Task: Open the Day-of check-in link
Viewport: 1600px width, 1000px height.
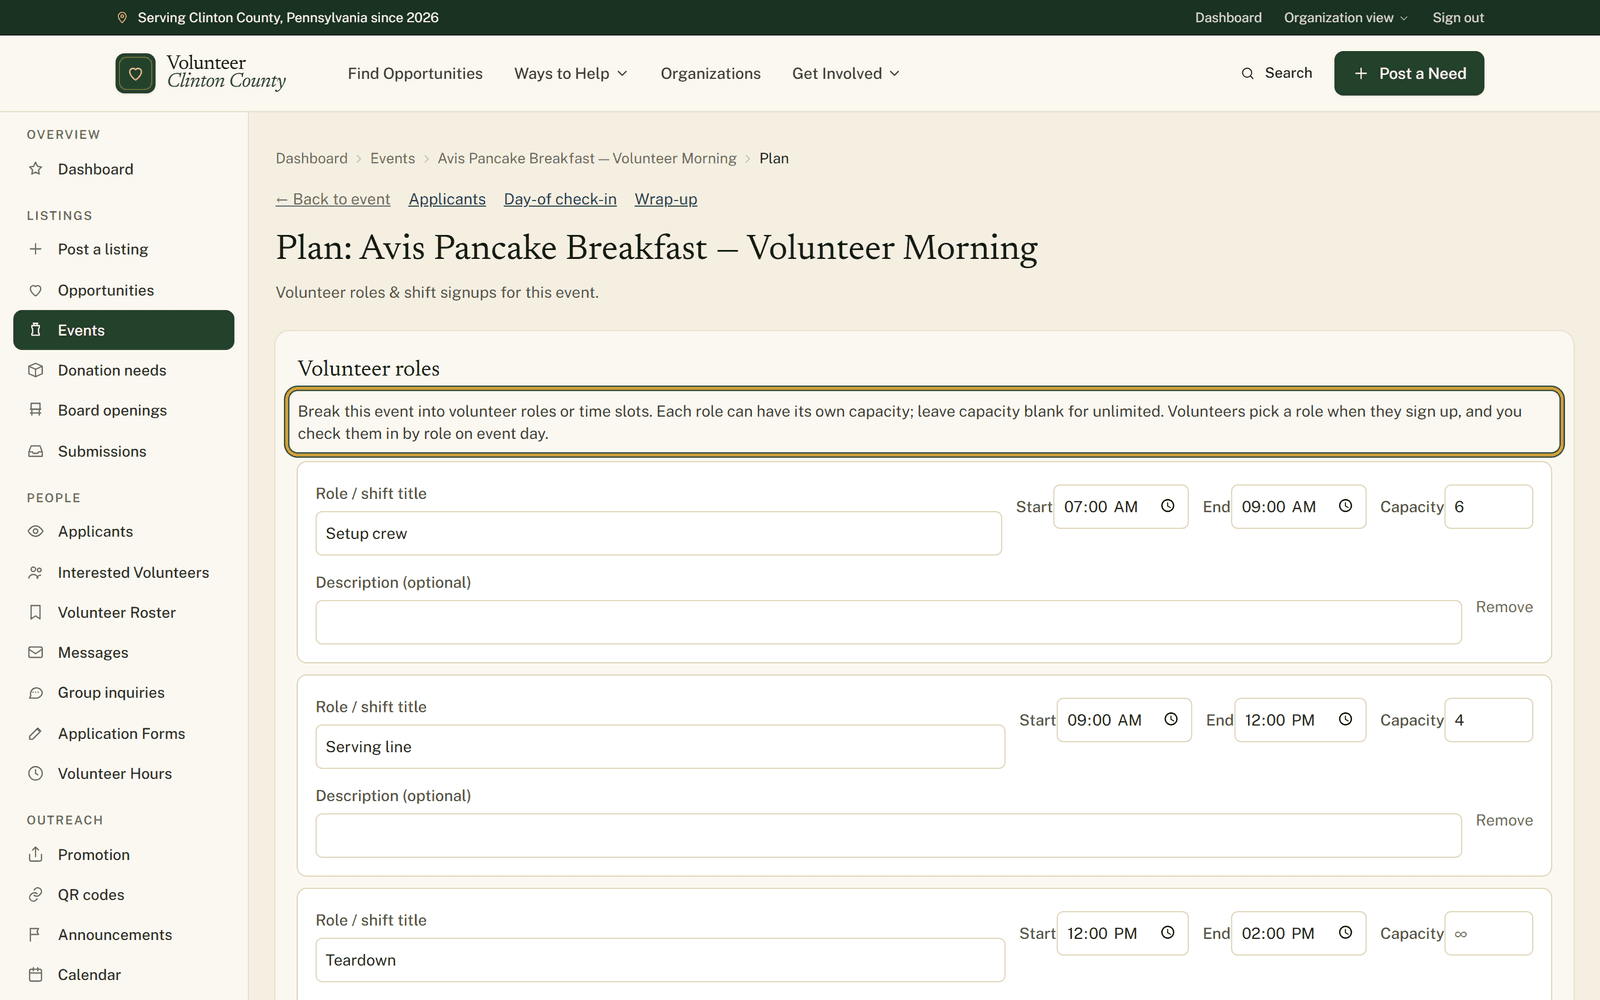Action: coord(560,199)
